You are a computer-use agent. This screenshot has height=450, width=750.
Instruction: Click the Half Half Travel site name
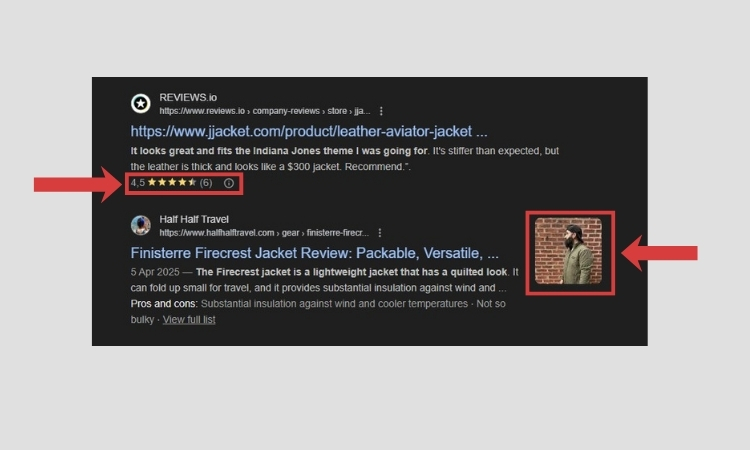tap(194, 220)
